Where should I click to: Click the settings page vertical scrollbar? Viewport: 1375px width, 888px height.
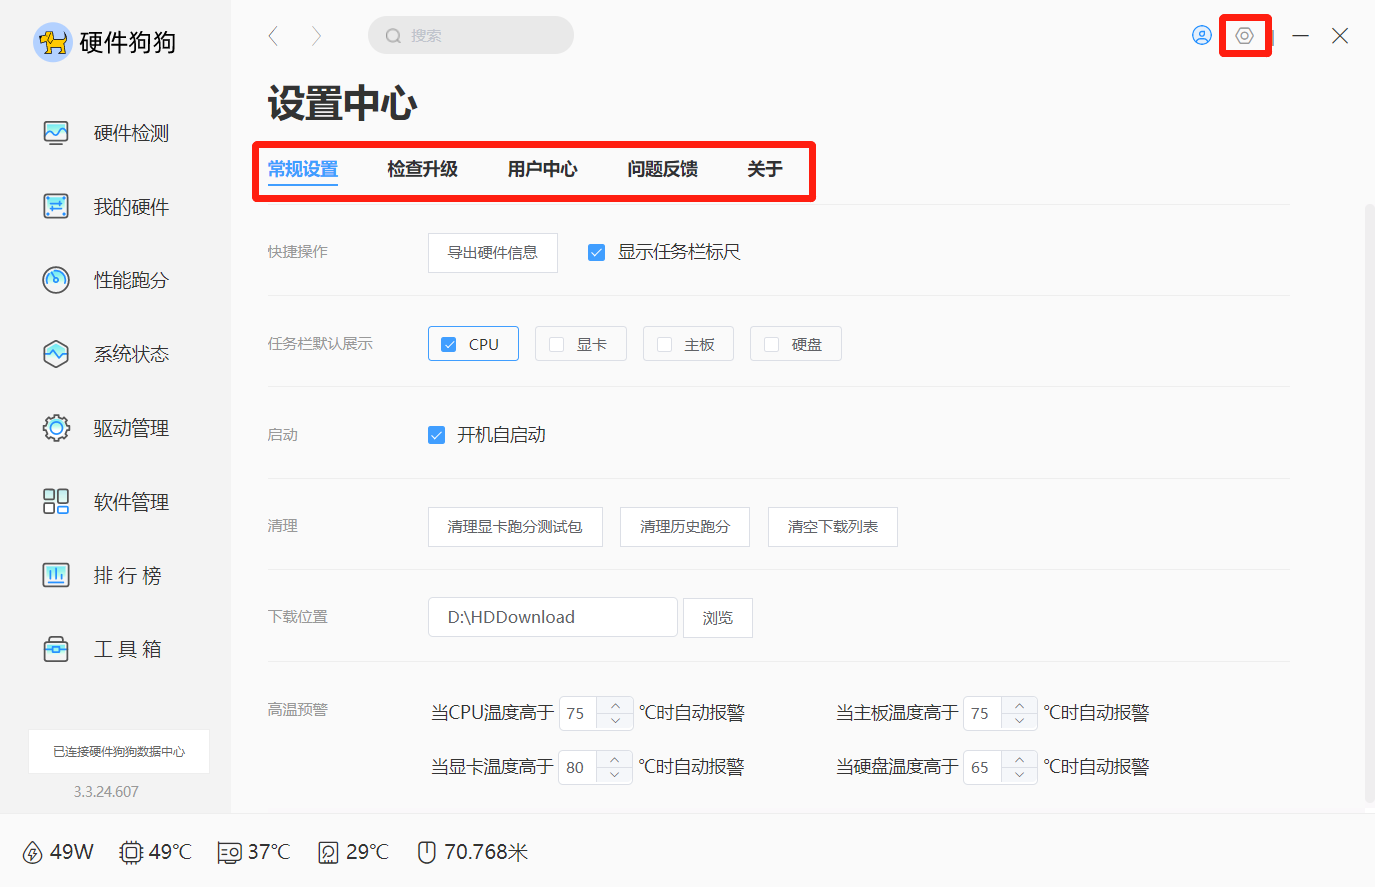coord(1370,503)
